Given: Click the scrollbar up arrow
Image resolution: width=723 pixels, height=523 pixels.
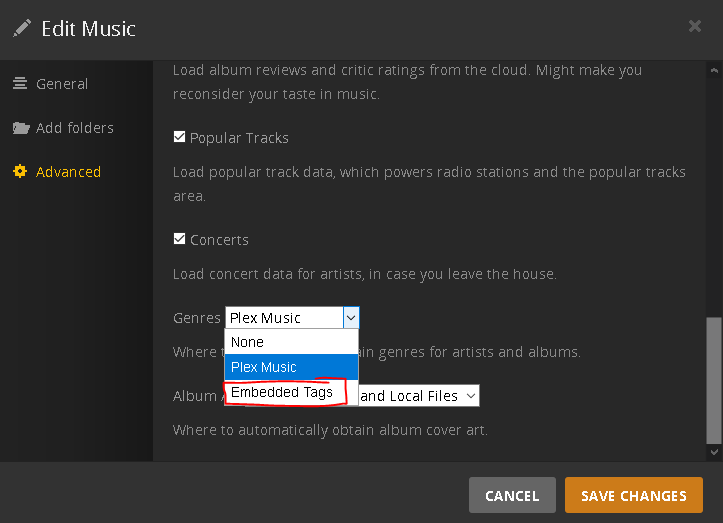Looking at the screenshot, I should coord(713,69).
